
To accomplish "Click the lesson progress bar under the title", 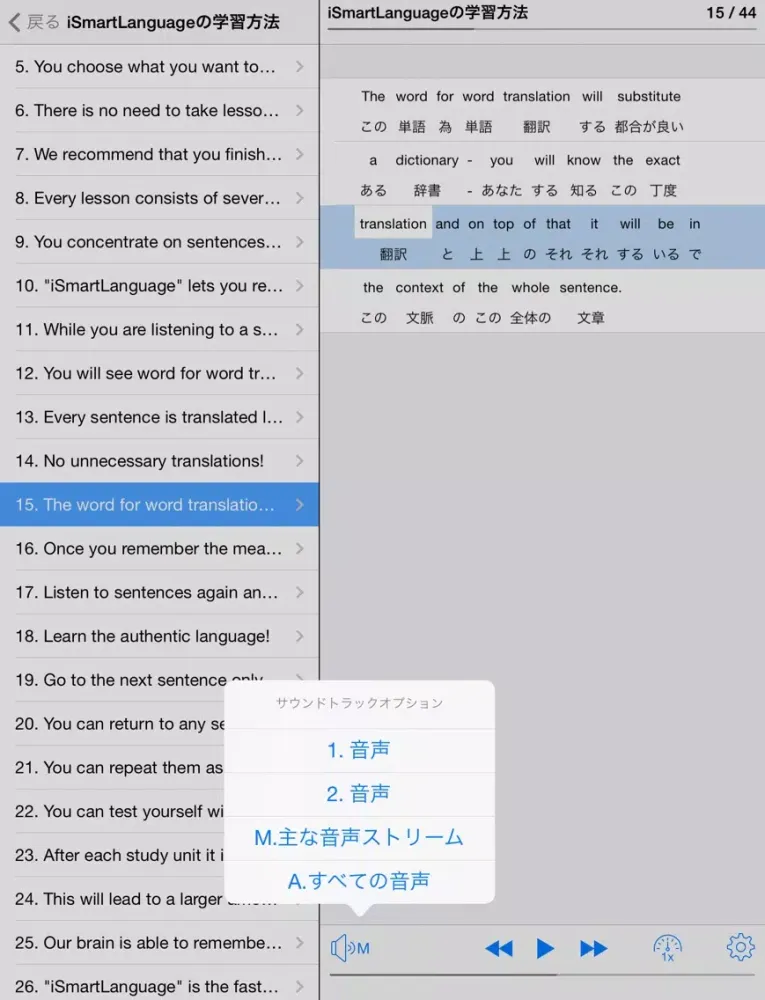I will (x=543, y=29).
